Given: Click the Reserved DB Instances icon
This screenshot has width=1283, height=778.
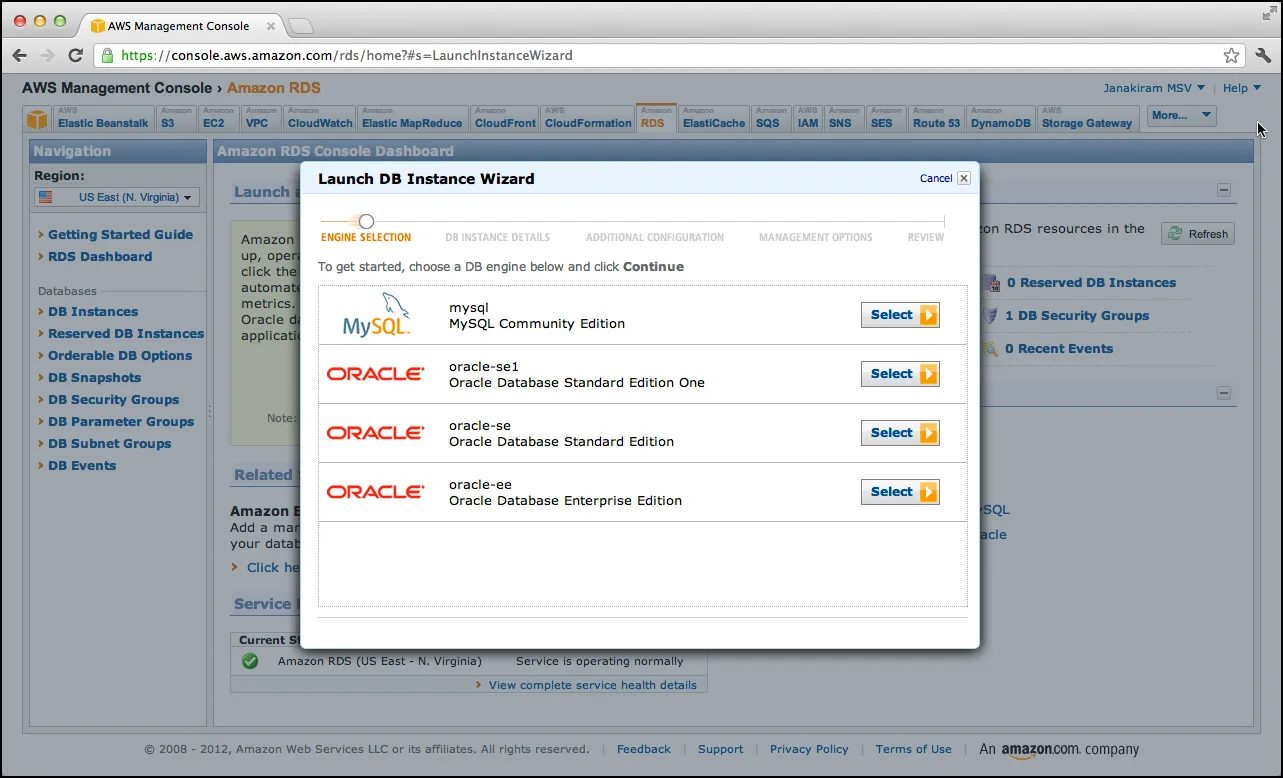Looking at the screenshot, I should click(x=992, y=283).
